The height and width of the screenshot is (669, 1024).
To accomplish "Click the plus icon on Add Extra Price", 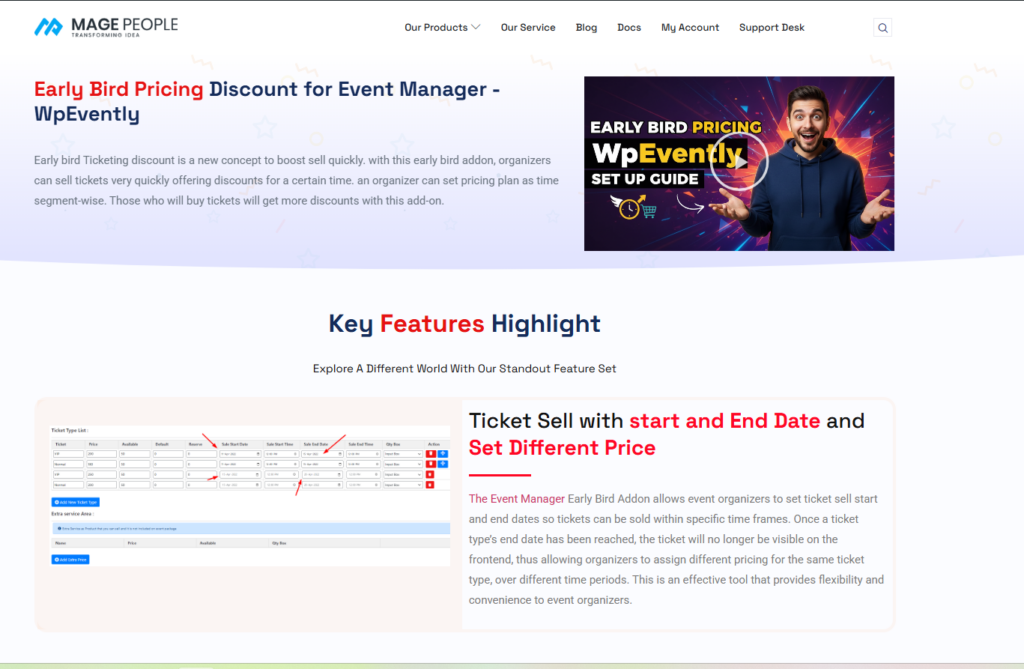I will coord(56,558).
